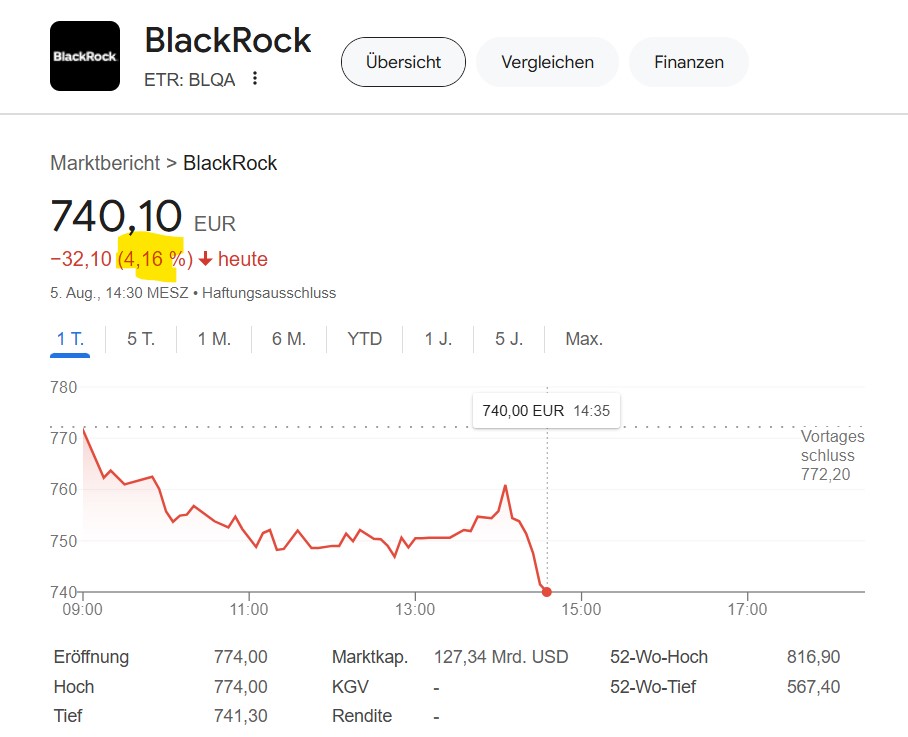Click the Rendite label

click(362, 716)
